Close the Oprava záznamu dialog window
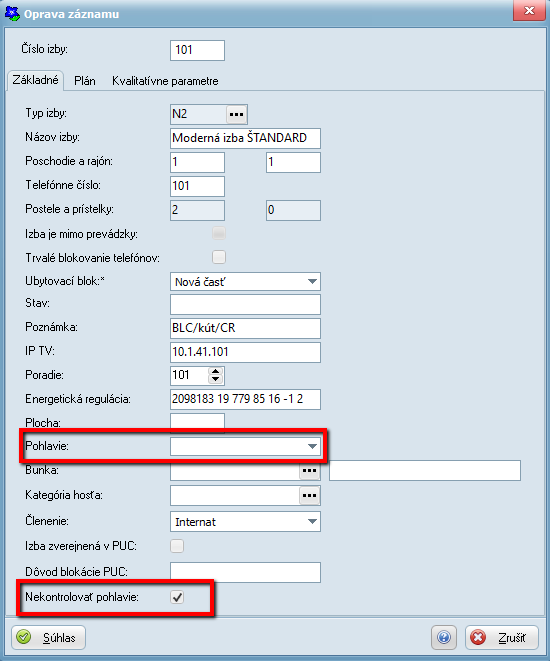 pos(529,11)
